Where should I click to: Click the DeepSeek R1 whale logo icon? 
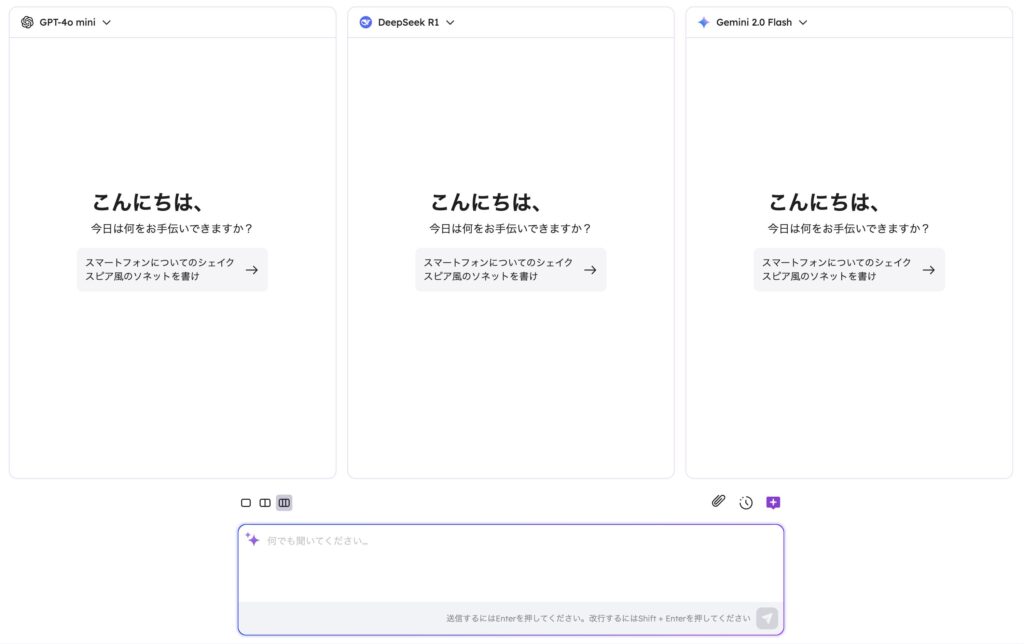tap(365, 23)
